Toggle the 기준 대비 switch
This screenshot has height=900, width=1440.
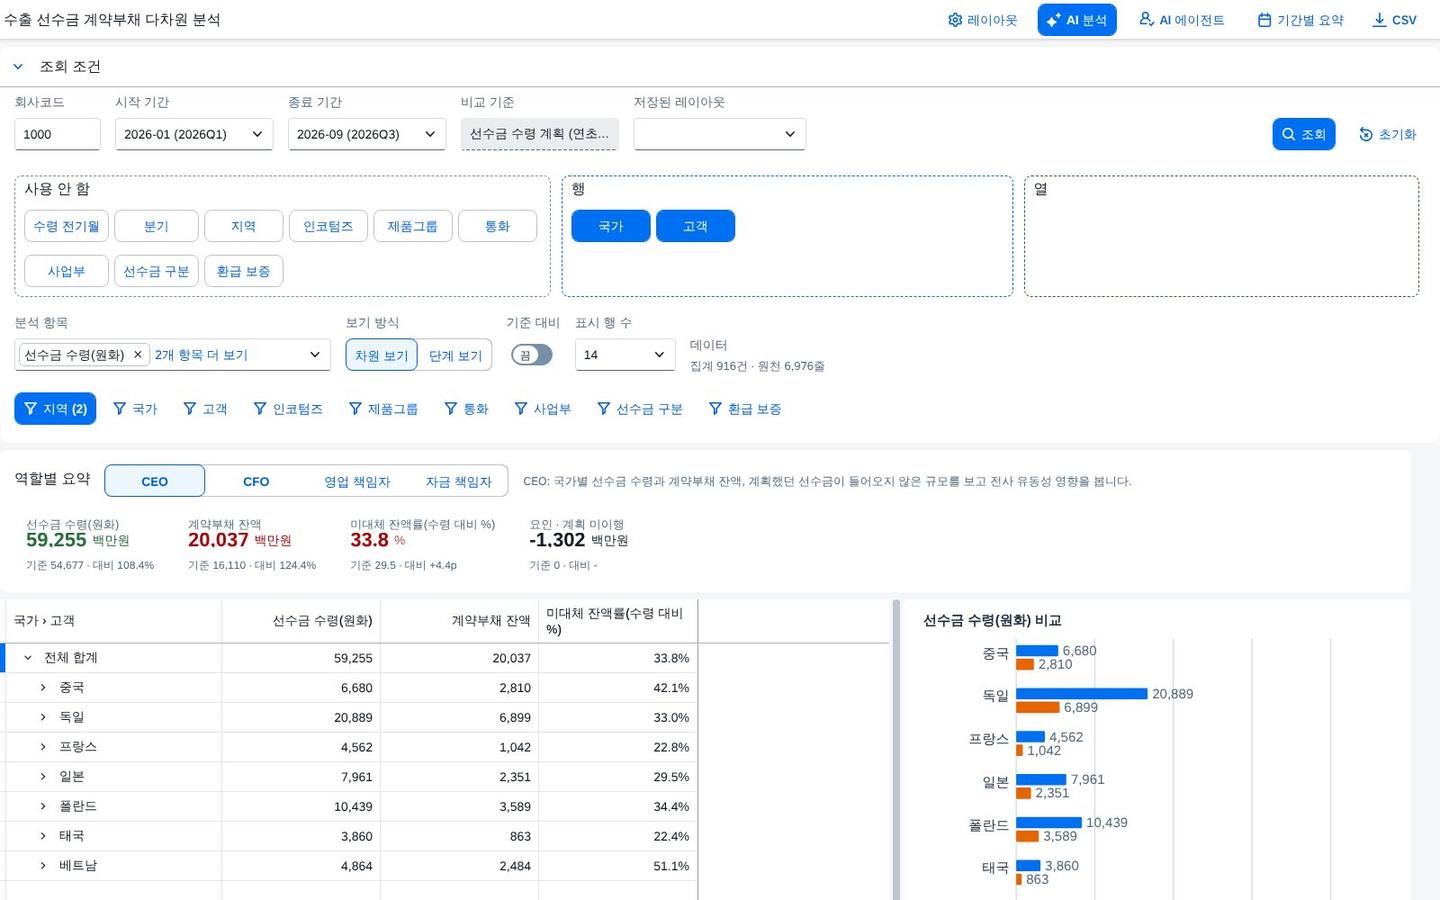tap(532, 355)
